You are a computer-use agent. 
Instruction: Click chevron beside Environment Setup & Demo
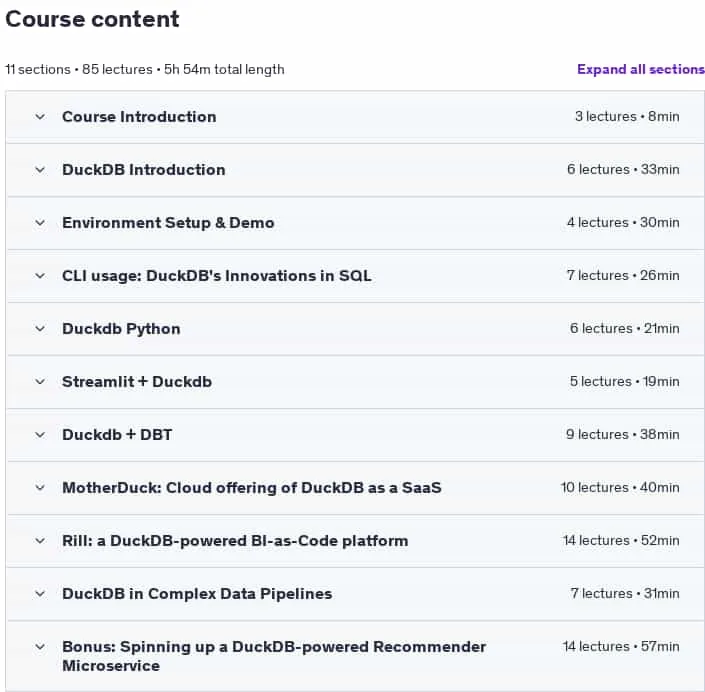pyautogui.click(x=40, y=223)
